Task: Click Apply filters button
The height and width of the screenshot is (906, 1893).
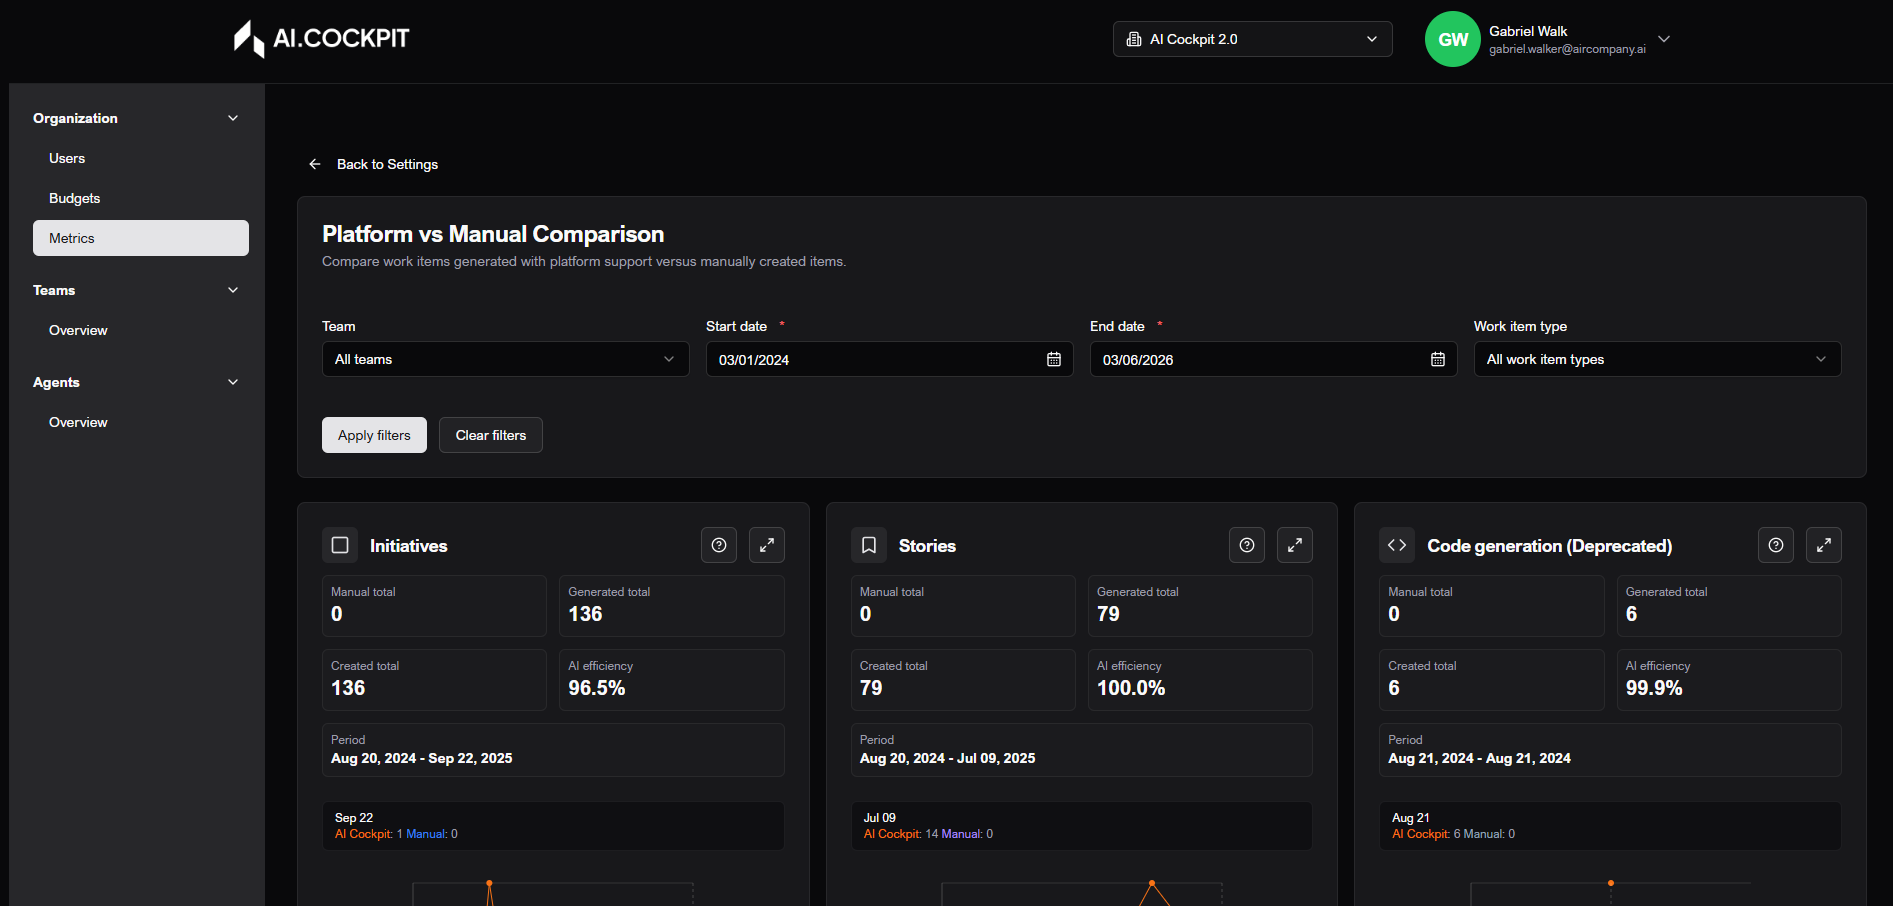Action: pyautogui.click(x=374, y=435)
